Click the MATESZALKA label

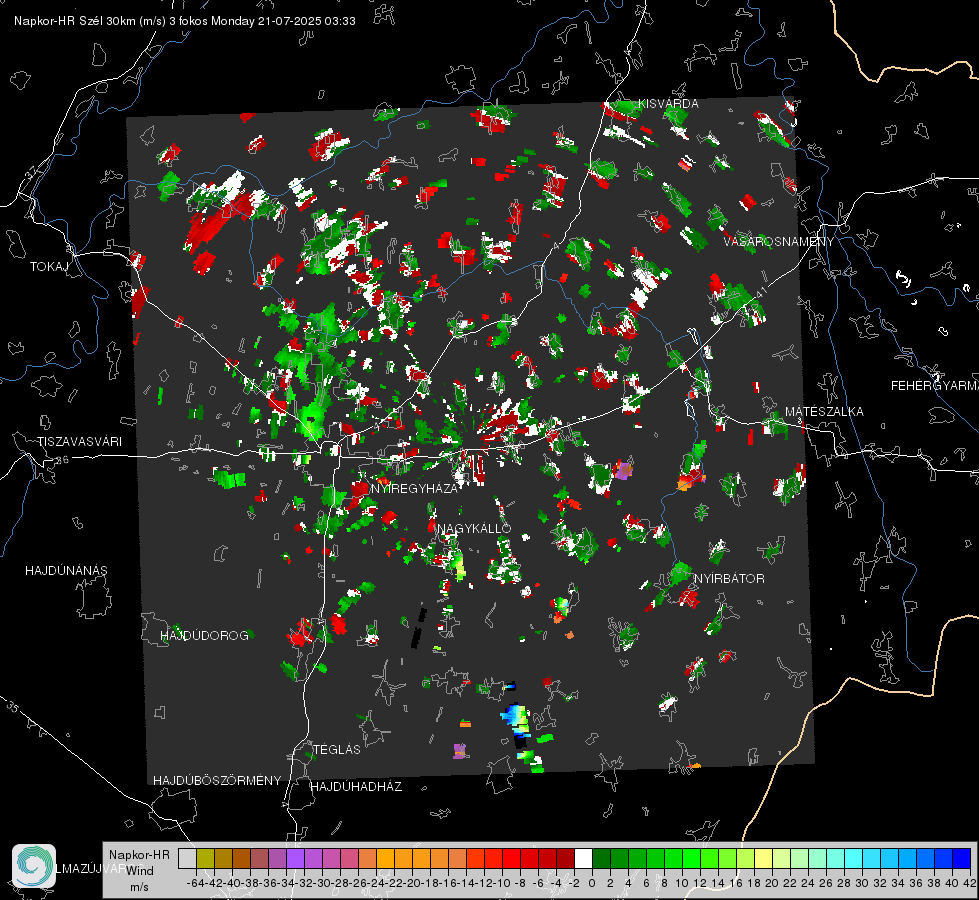pos(824,412)
